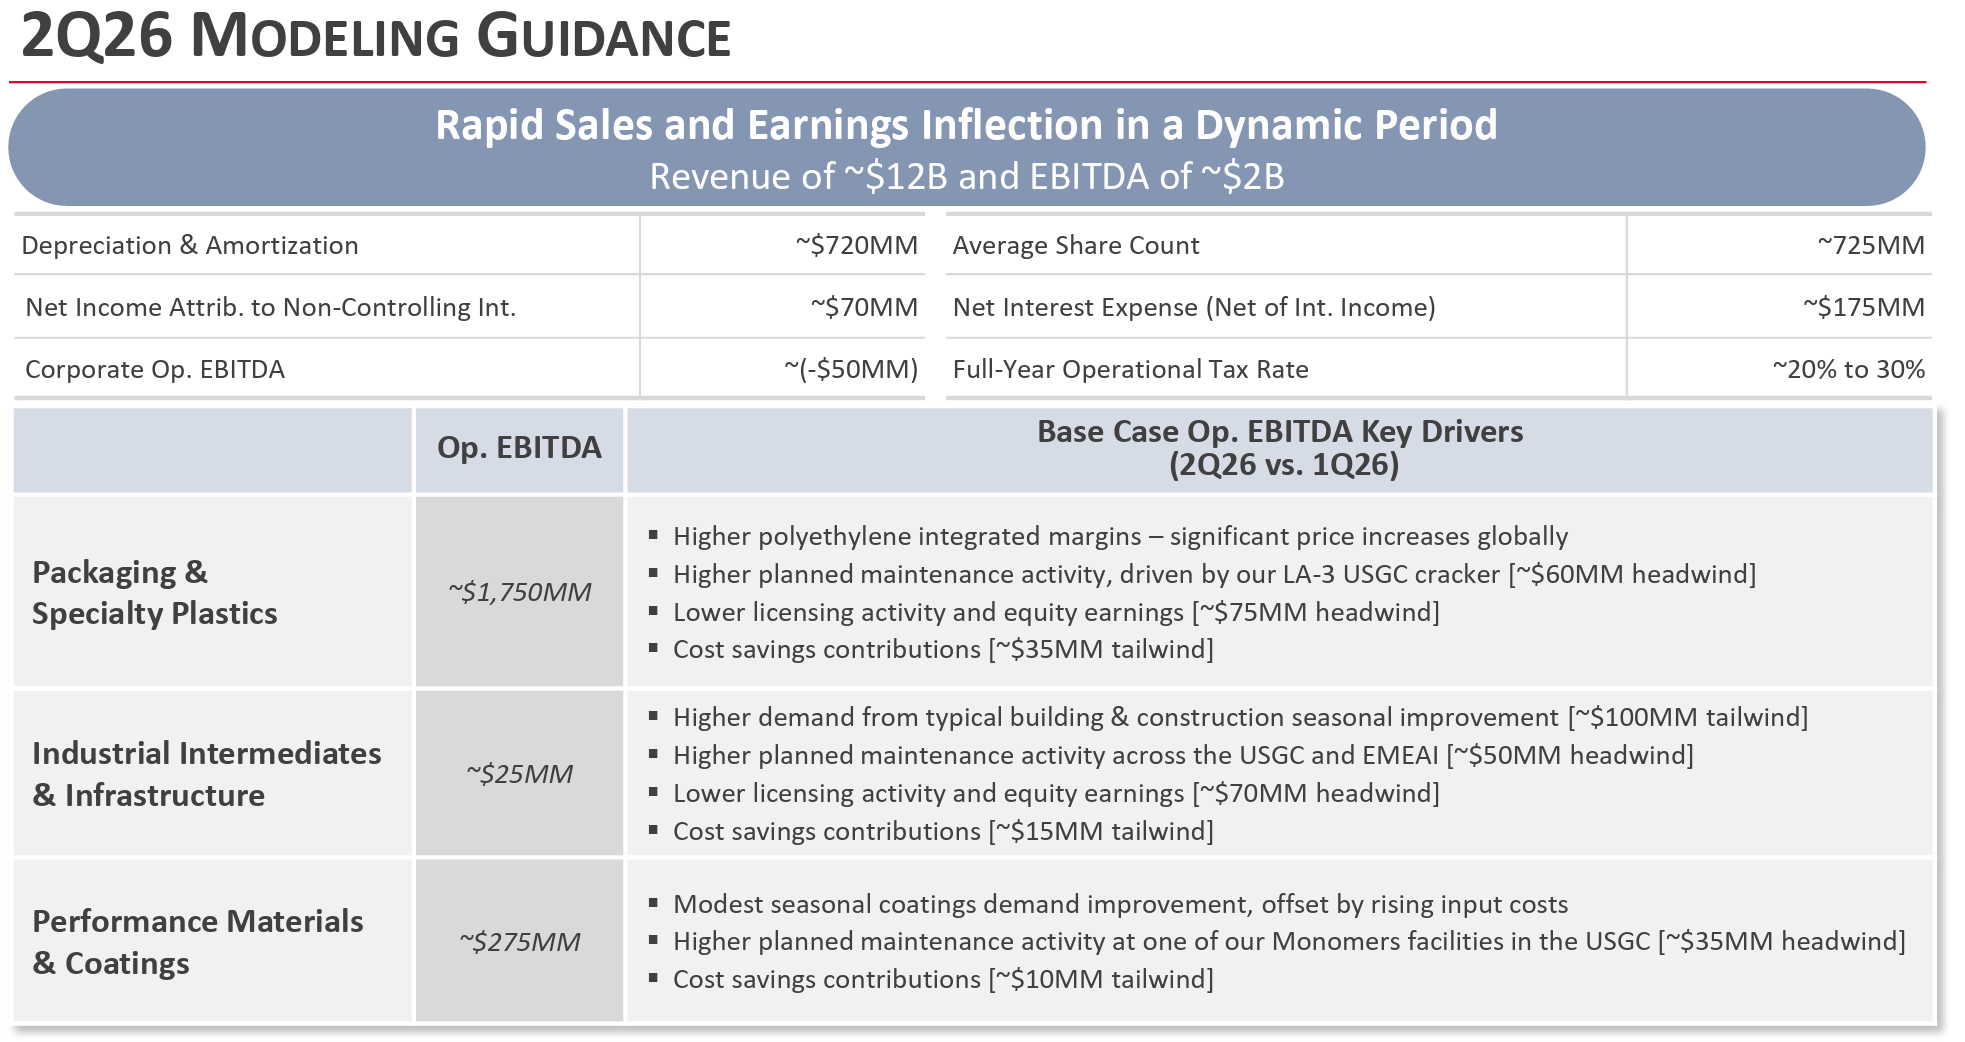Select the Net Interest Expense ~$175MM value
The image size is (1965, 1042).
click(x=1864, y=307)
